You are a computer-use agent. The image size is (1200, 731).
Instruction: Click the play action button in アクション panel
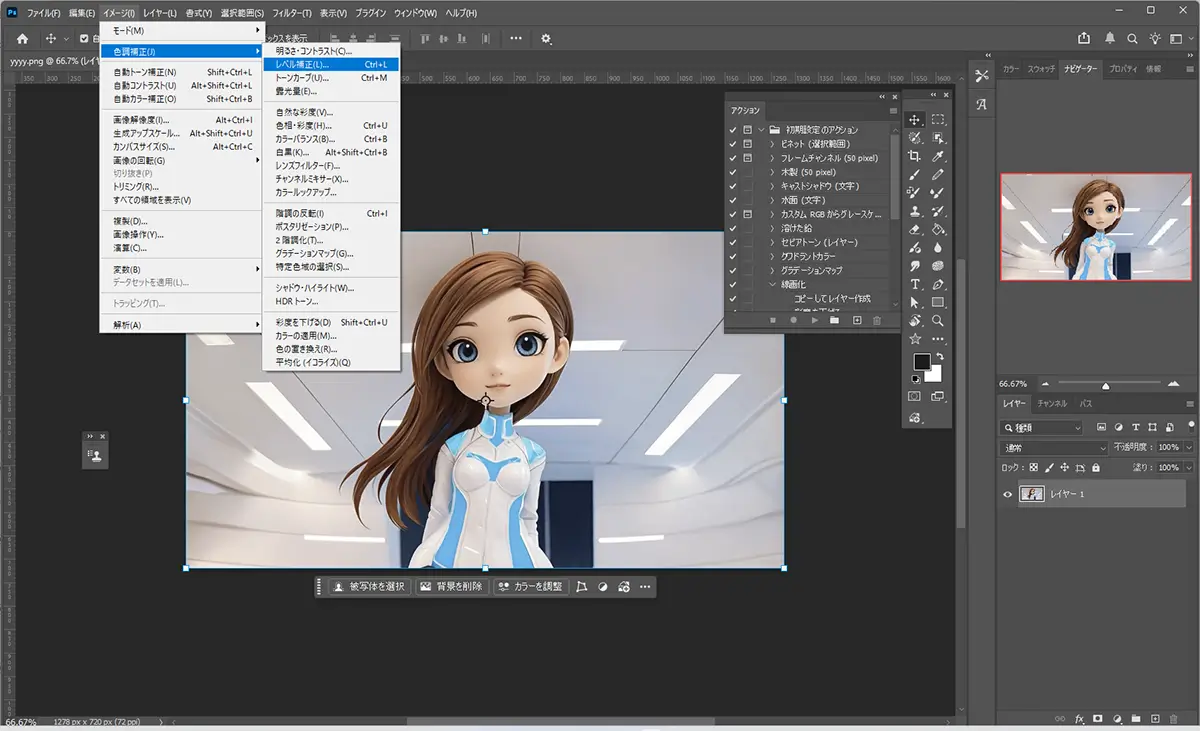(x=815, y=320)
